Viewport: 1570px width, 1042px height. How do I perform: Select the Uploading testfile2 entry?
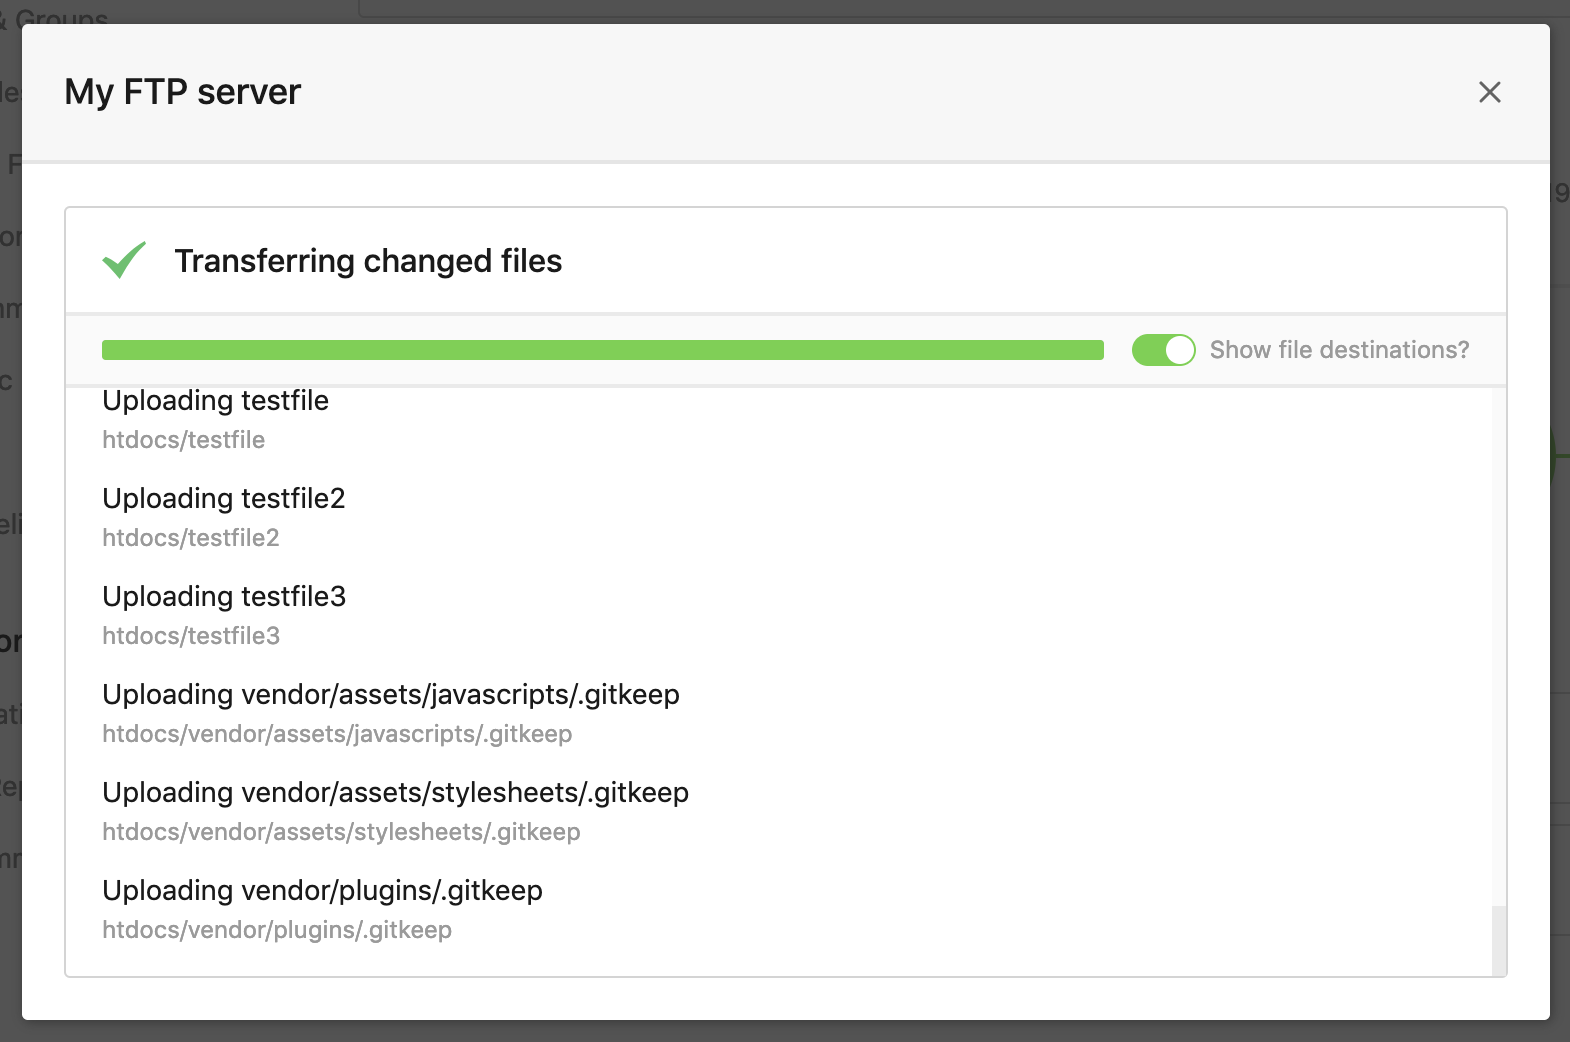tap(222, 498)
